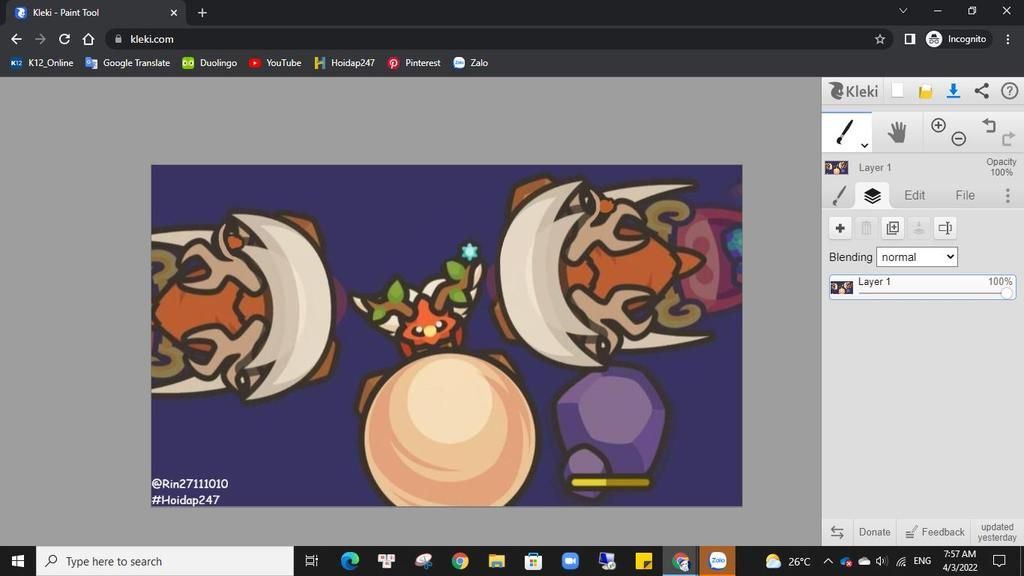Image resolution: width=1024 pixels, height=576 pixels.
Task: Open the Duolingo bookmark
Action: click(x=209, y=63)
